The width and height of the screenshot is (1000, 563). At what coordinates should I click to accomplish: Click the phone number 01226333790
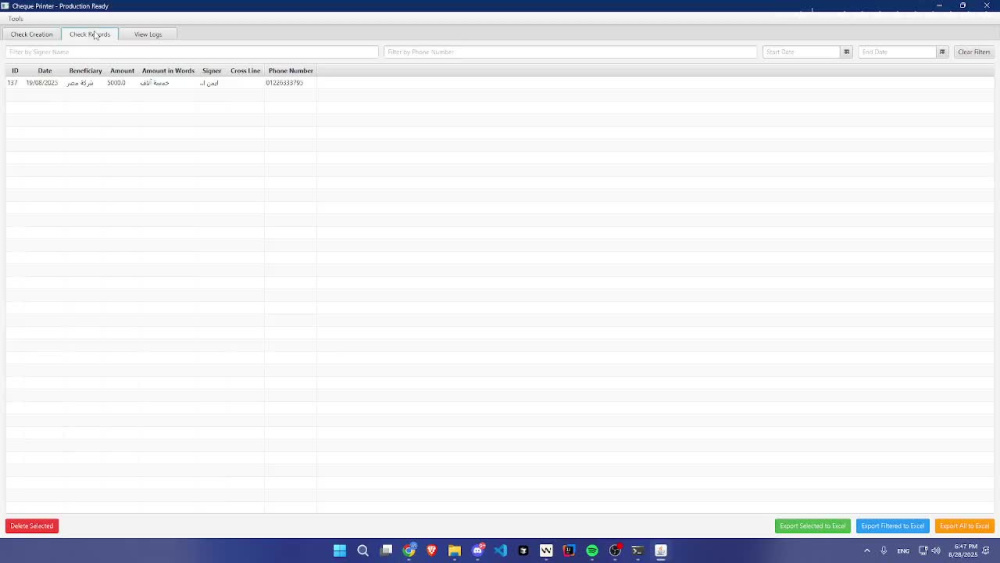point(284,83)
